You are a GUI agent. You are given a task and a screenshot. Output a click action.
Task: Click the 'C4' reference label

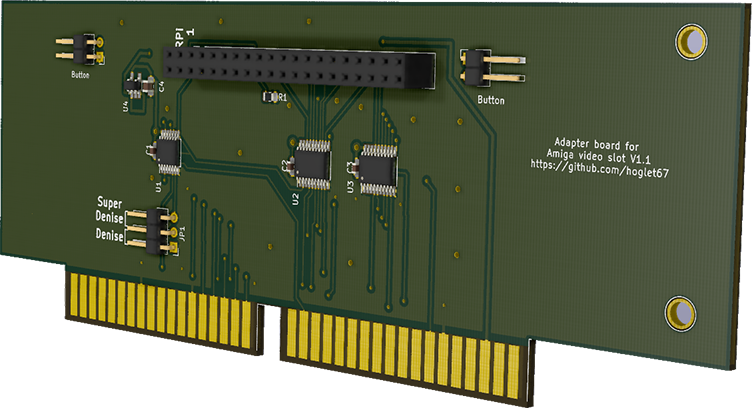coord(162,87)
